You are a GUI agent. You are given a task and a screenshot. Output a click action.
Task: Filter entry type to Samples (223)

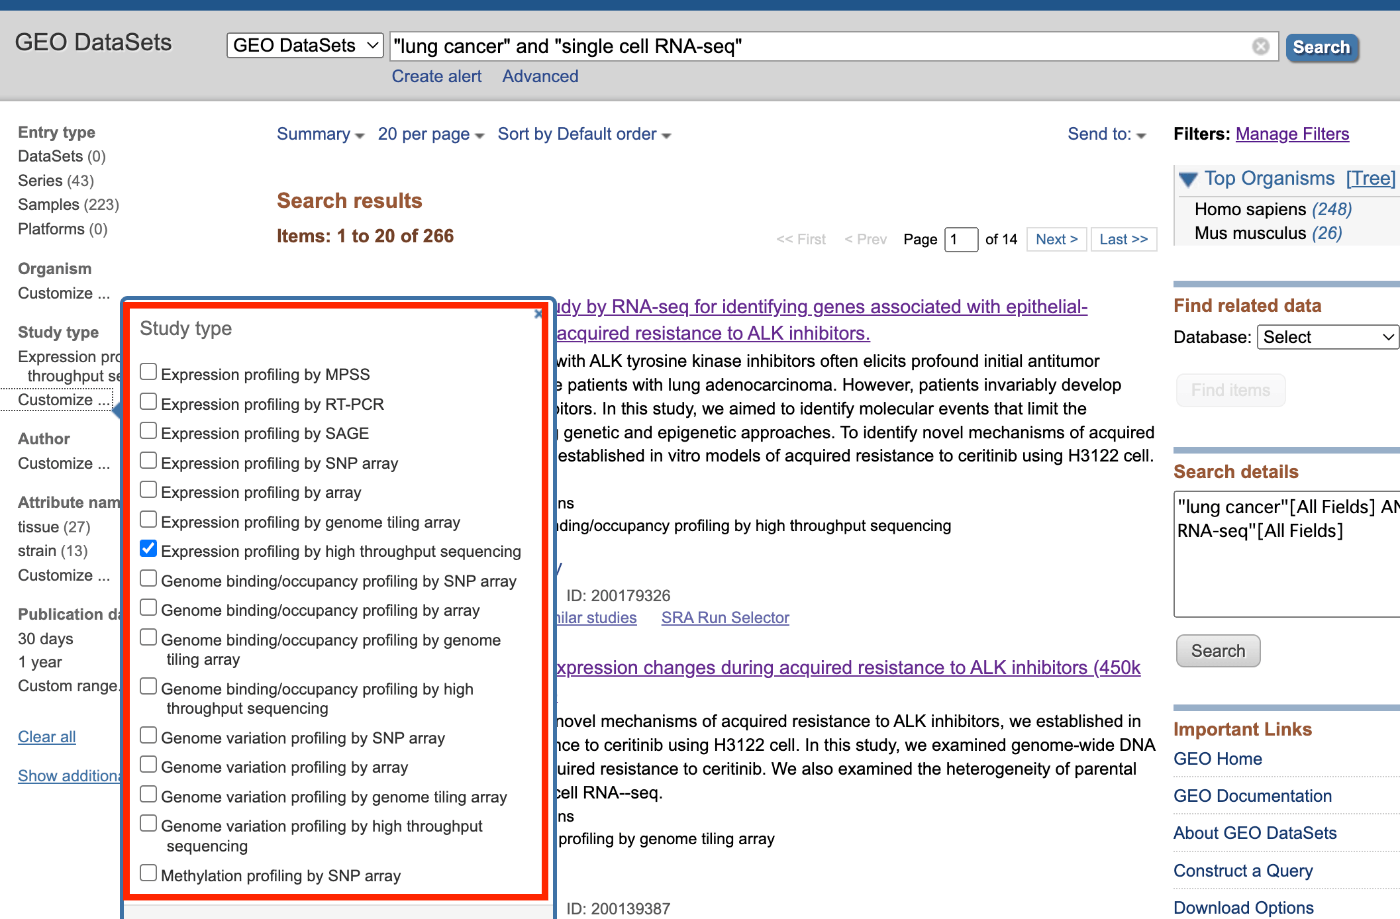pyautogui.click(x=68, y=205)
